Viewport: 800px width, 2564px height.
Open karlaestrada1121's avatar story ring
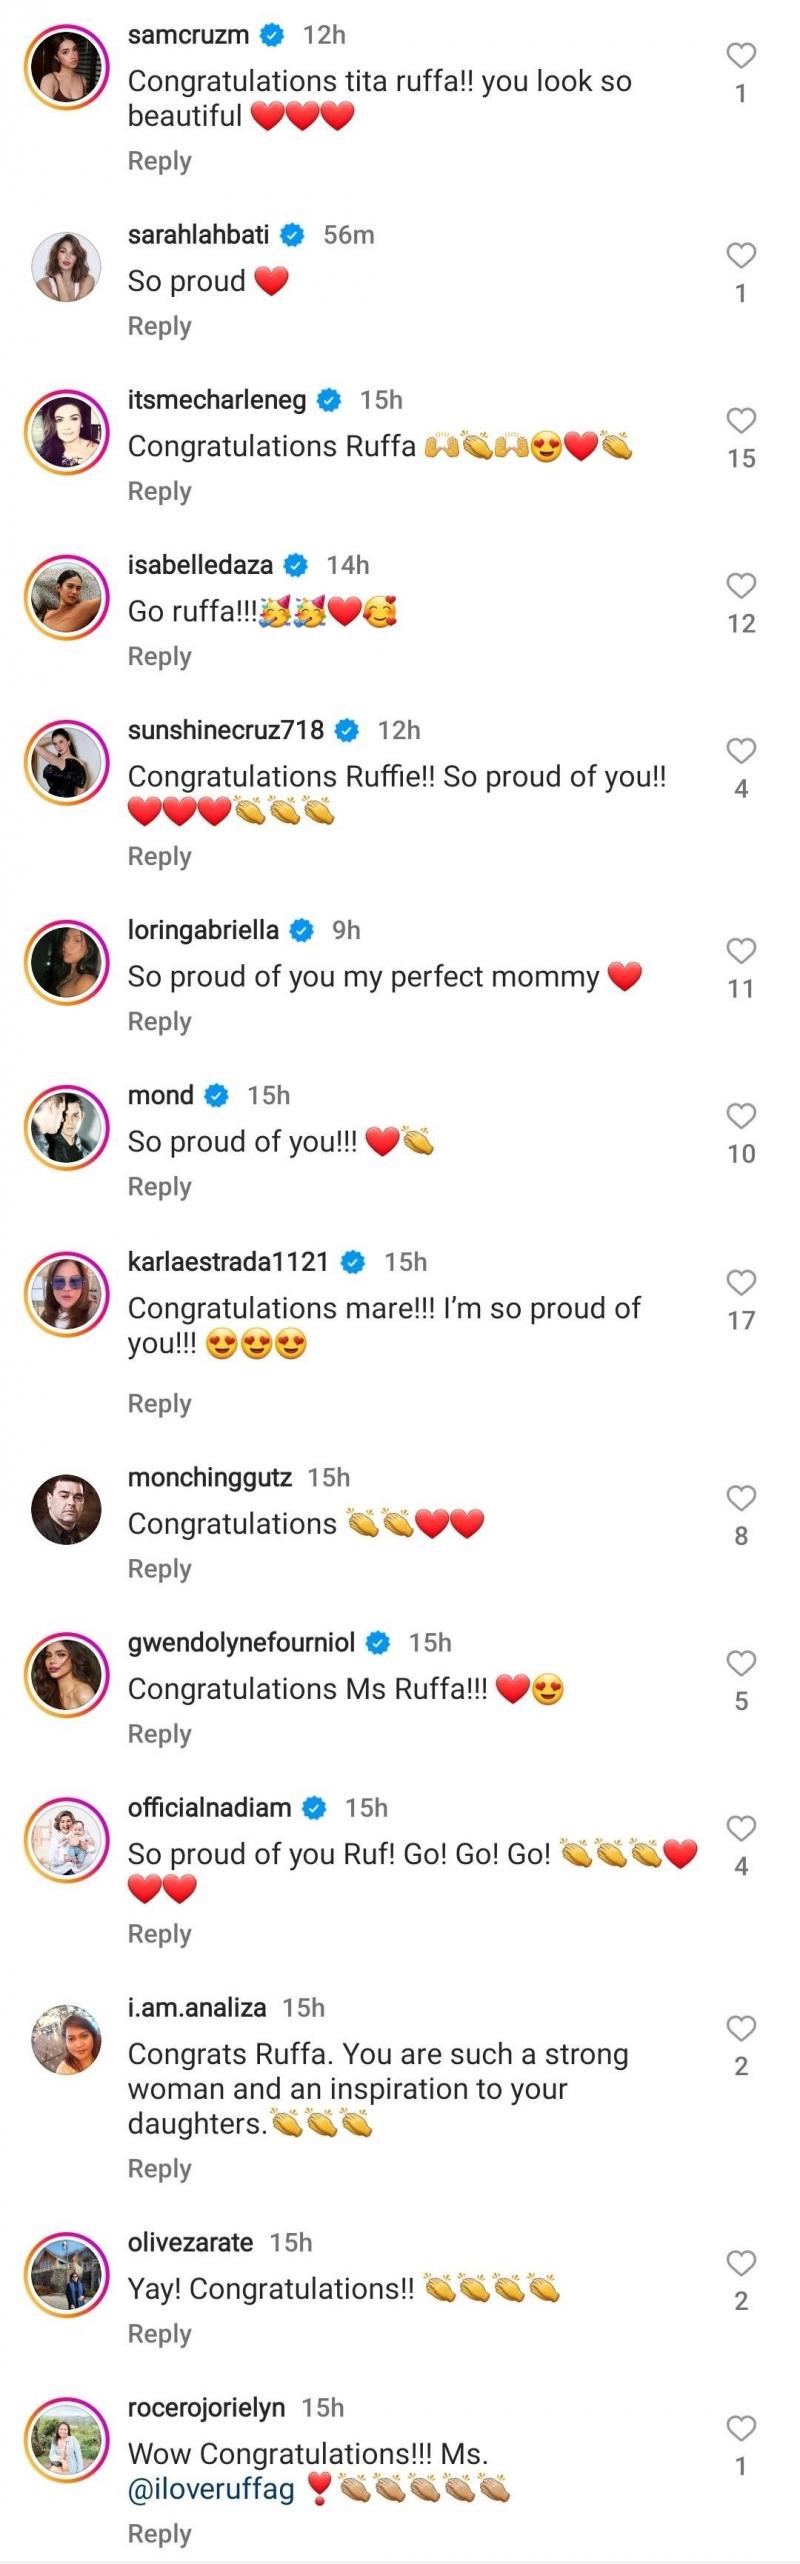tap(66, 1295)
